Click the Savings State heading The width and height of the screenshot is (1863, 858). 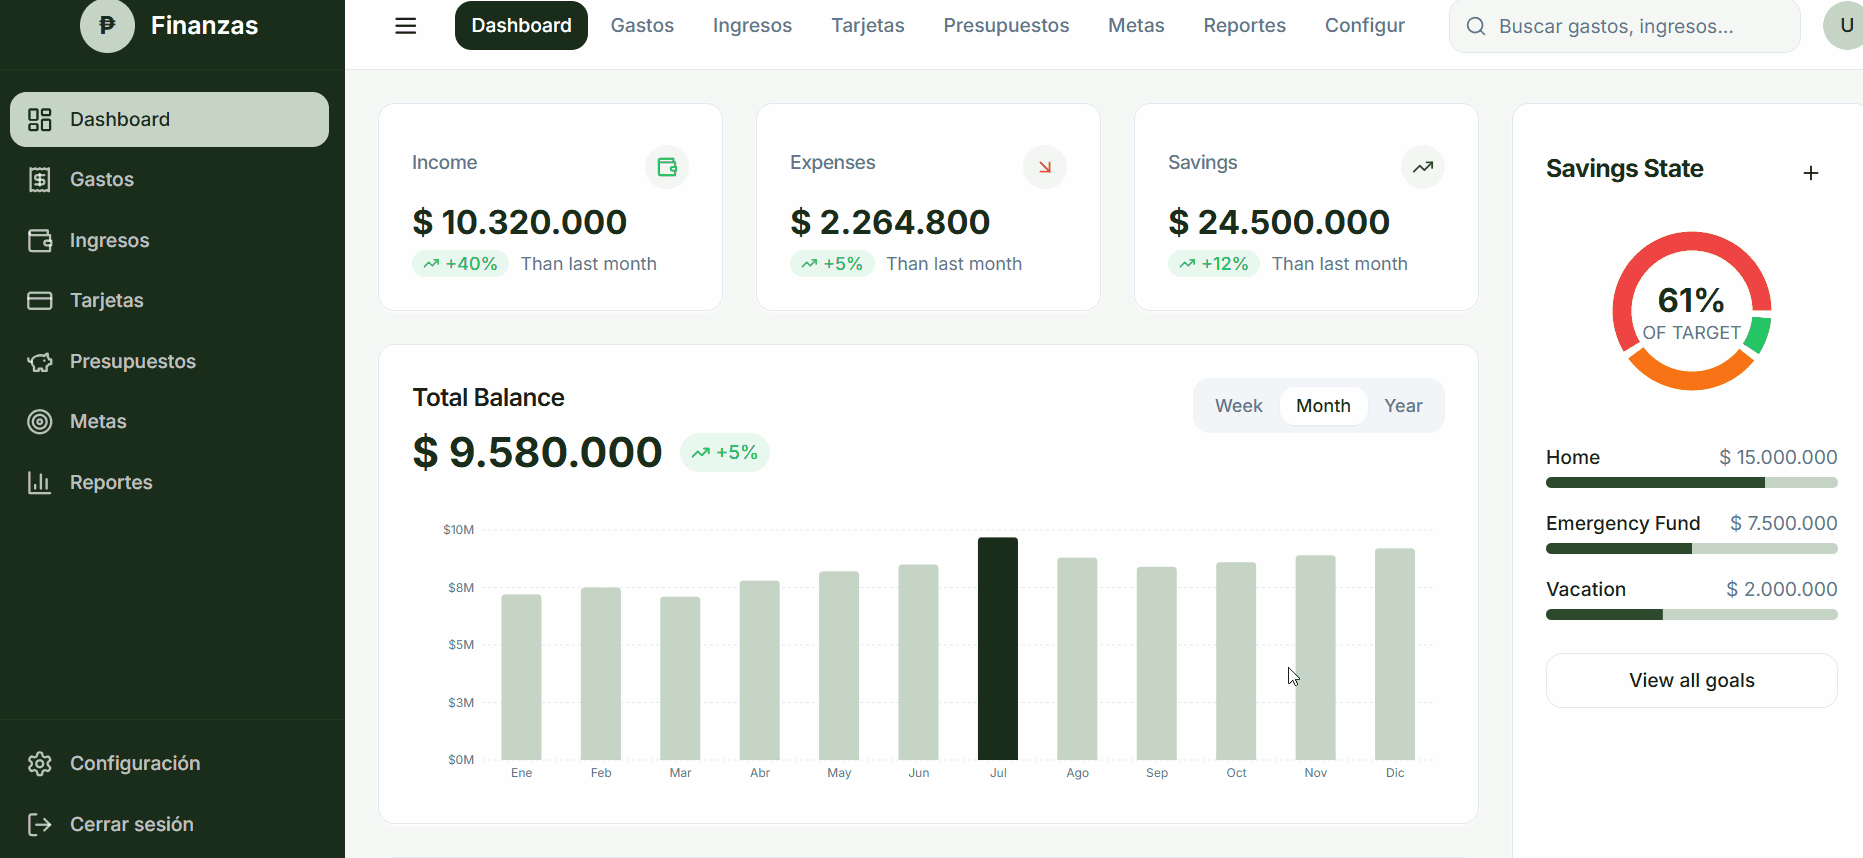click(1624, 169)
